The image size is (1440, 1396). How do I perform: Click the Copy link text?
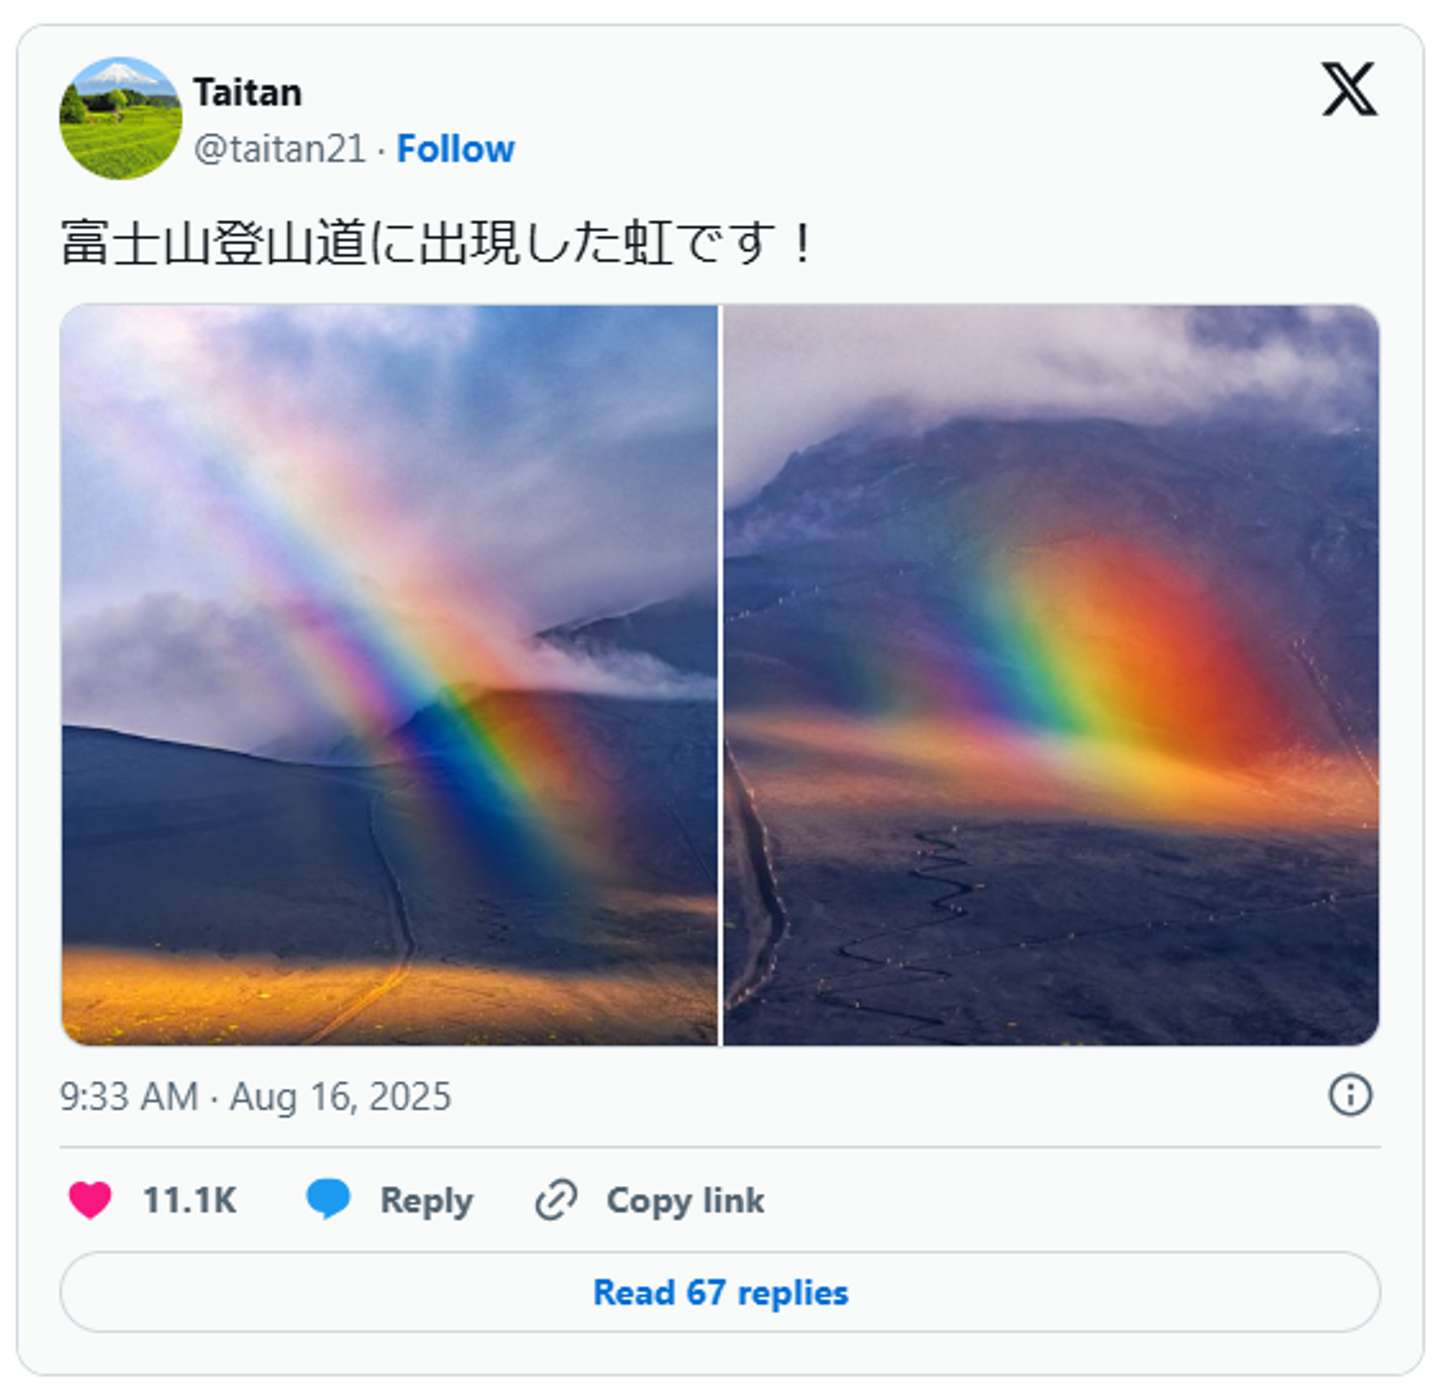tap(685, 1200)
